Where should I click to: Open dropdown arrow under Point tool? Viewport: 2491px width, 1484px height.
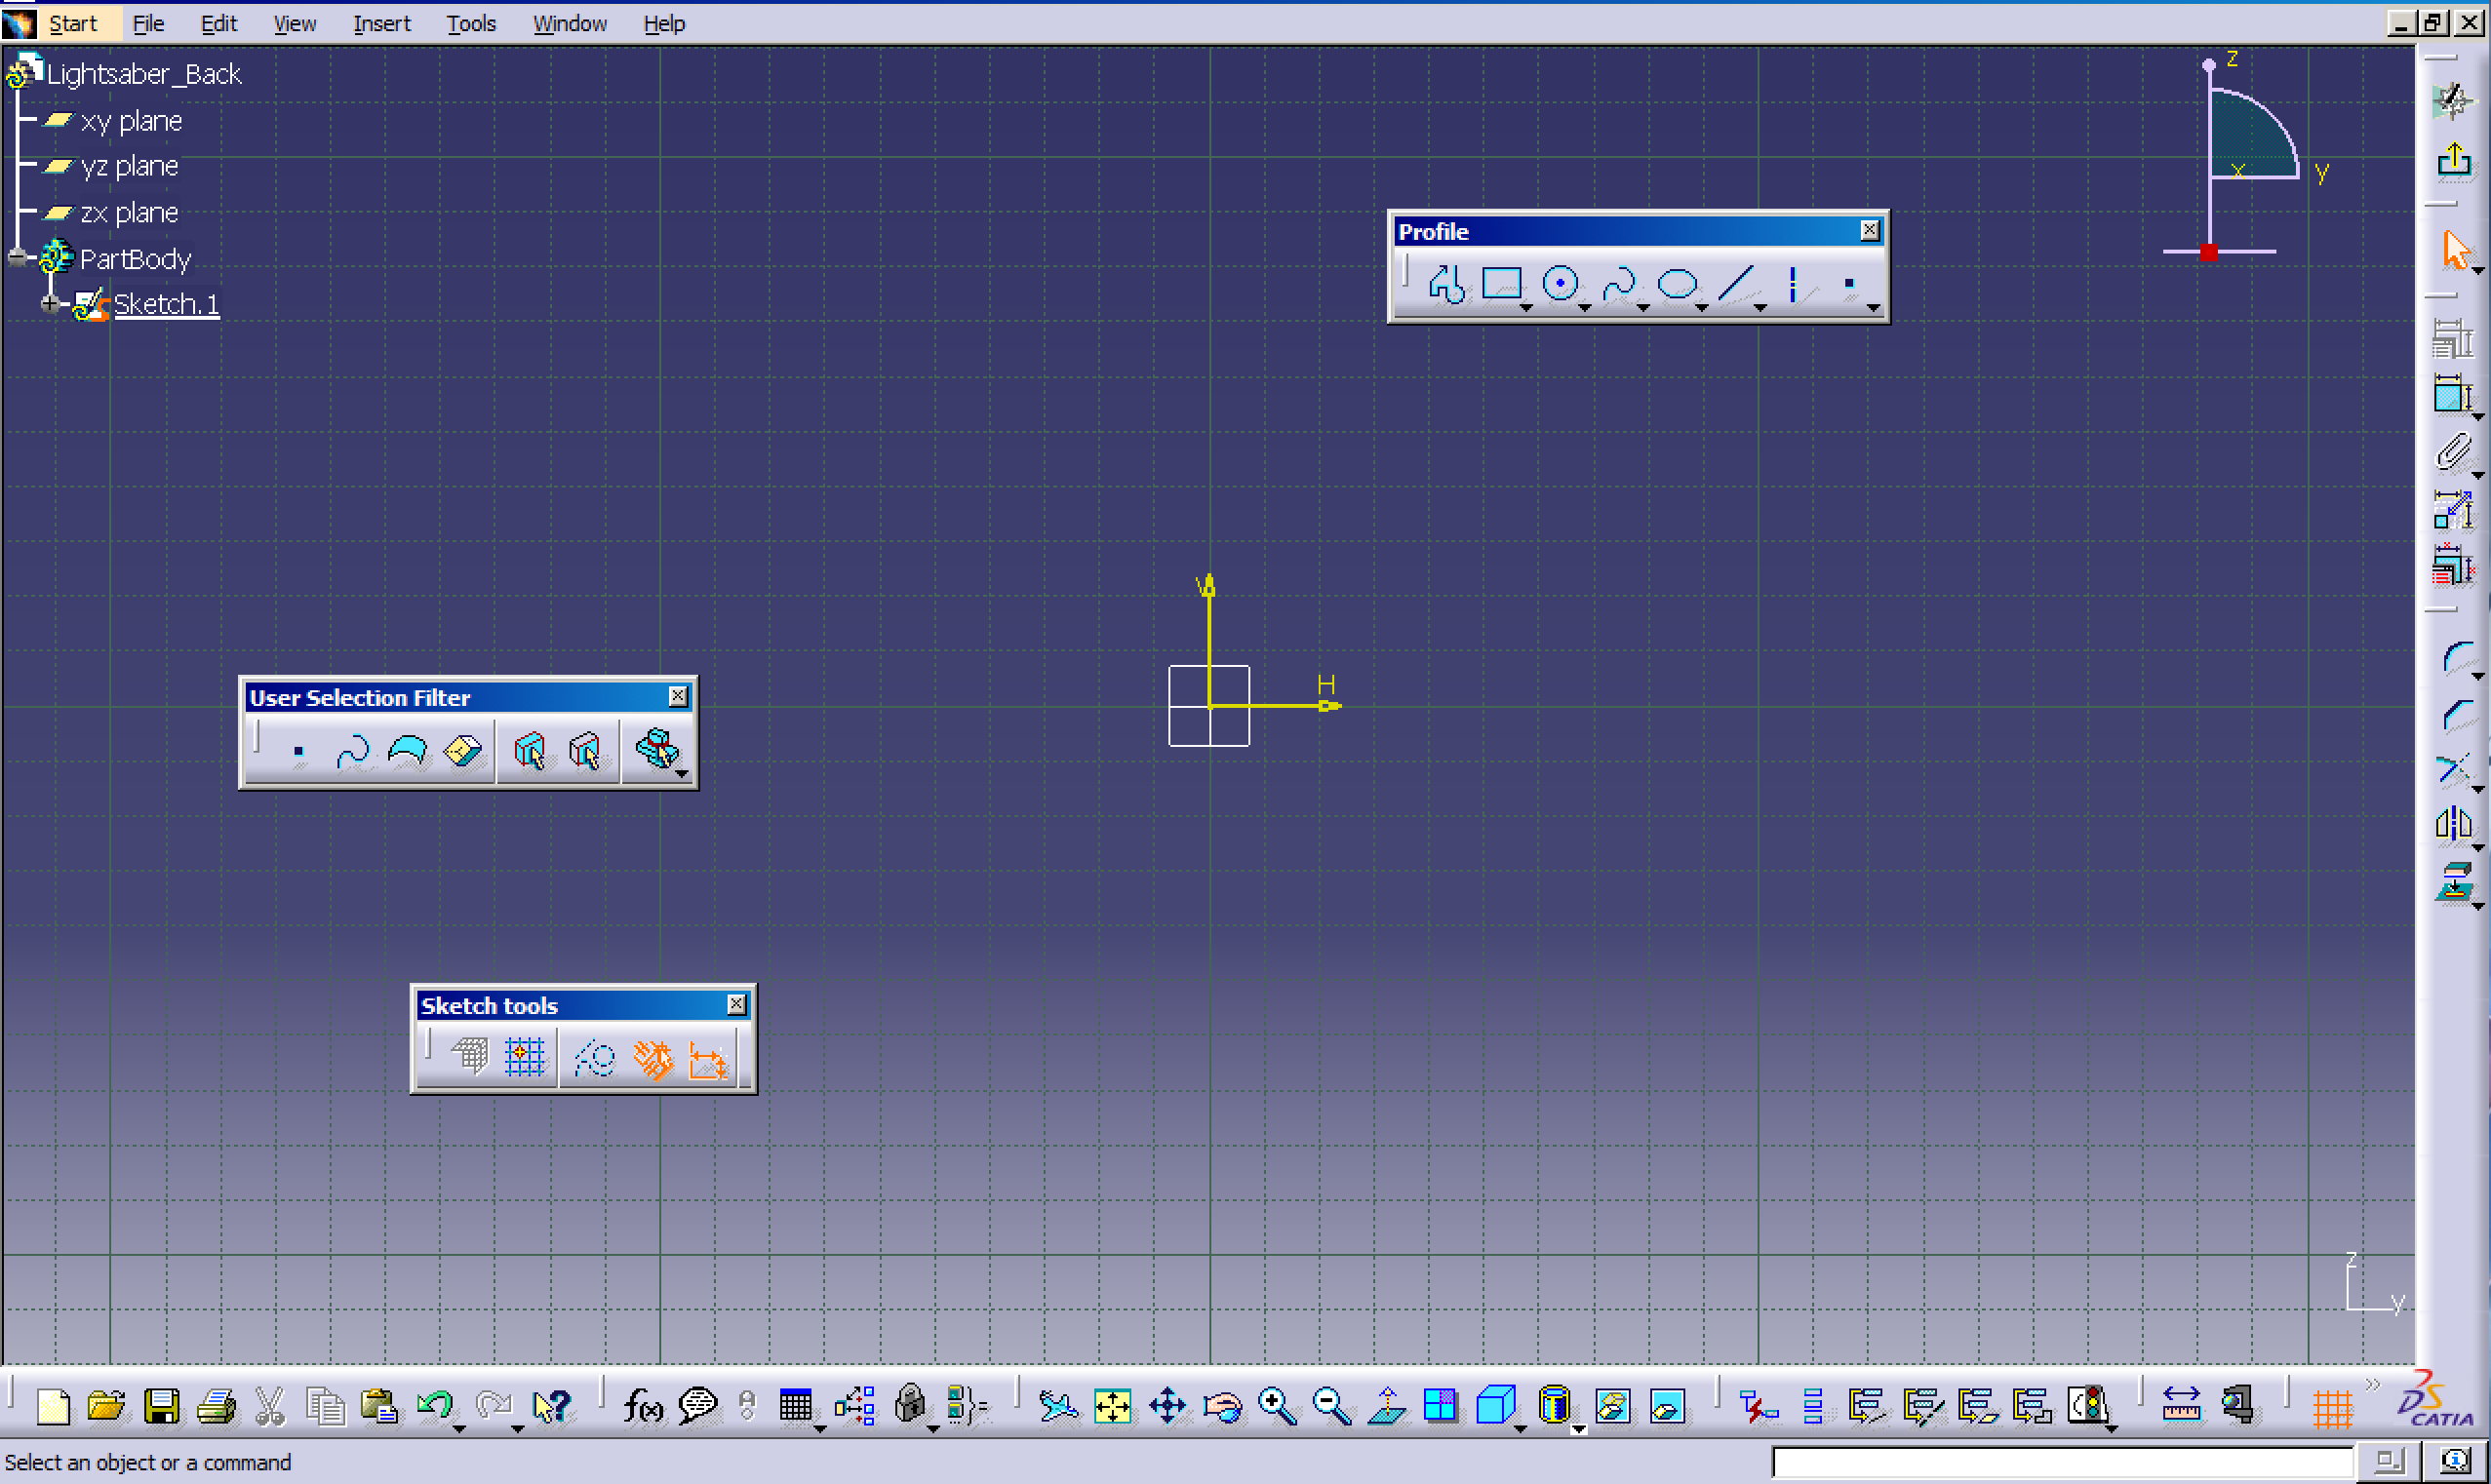pos(1873,307)
